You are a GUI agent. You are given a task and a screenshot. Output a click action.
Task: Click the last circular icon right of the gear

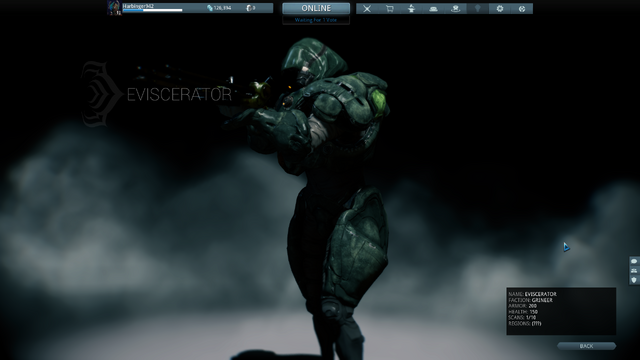pyautogui.click(x=522, y=9)
